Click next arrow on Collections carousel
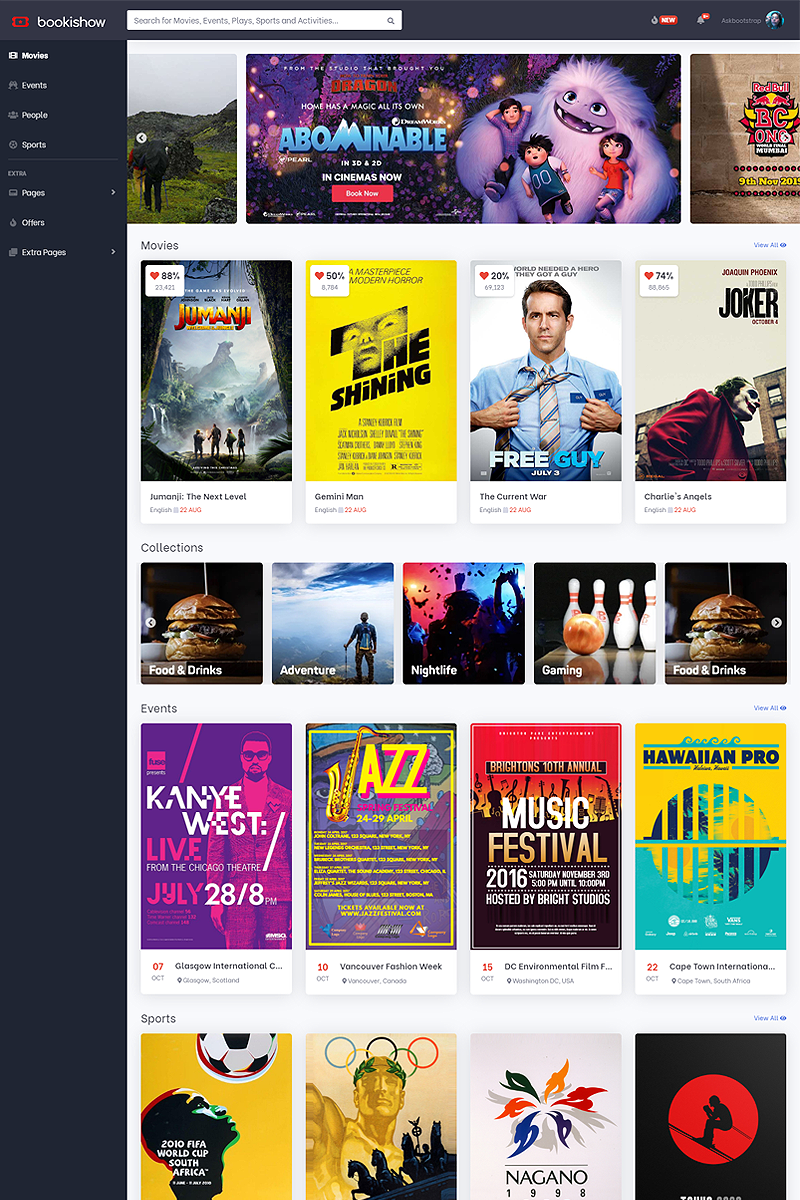 (x=776, y=623)
